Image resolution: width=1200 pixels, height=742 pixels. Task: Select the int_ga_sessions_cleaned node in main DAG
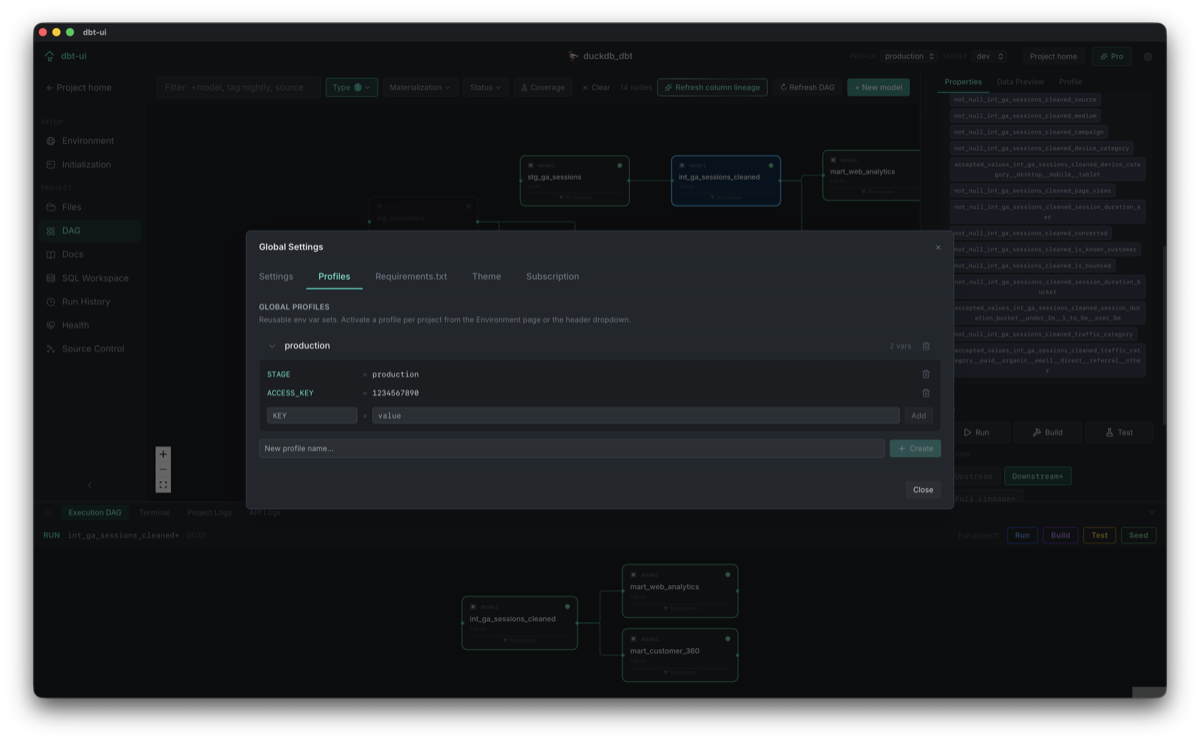[x=726, y=181]
